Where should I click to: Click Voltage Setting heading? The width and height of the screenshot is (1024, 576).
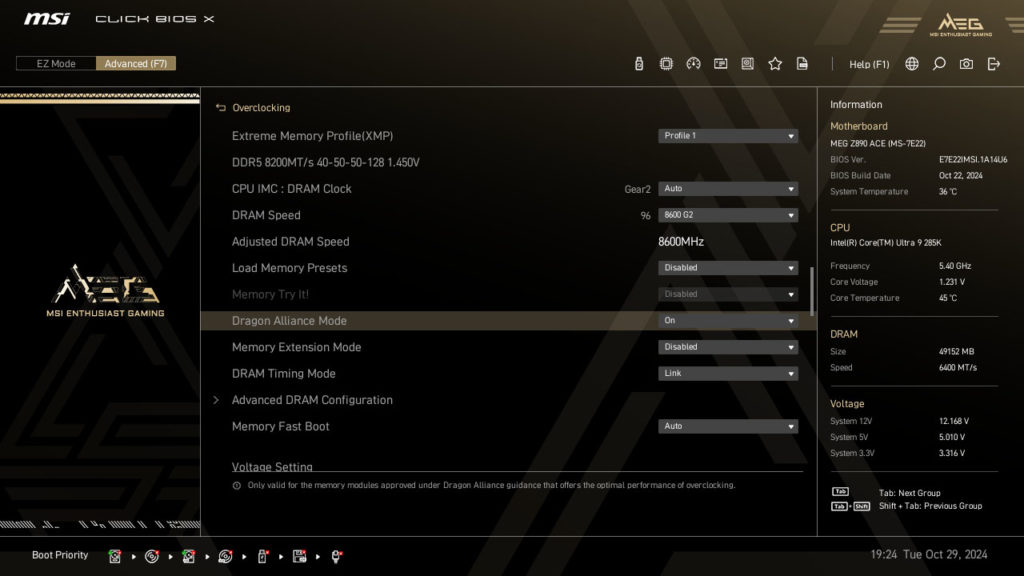pyautogui.click(x=272, y=466)
